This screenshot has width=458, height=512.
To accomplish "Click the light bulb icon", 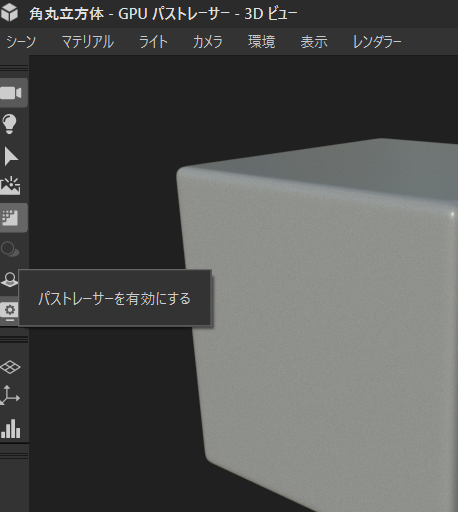I will (10, 124).
